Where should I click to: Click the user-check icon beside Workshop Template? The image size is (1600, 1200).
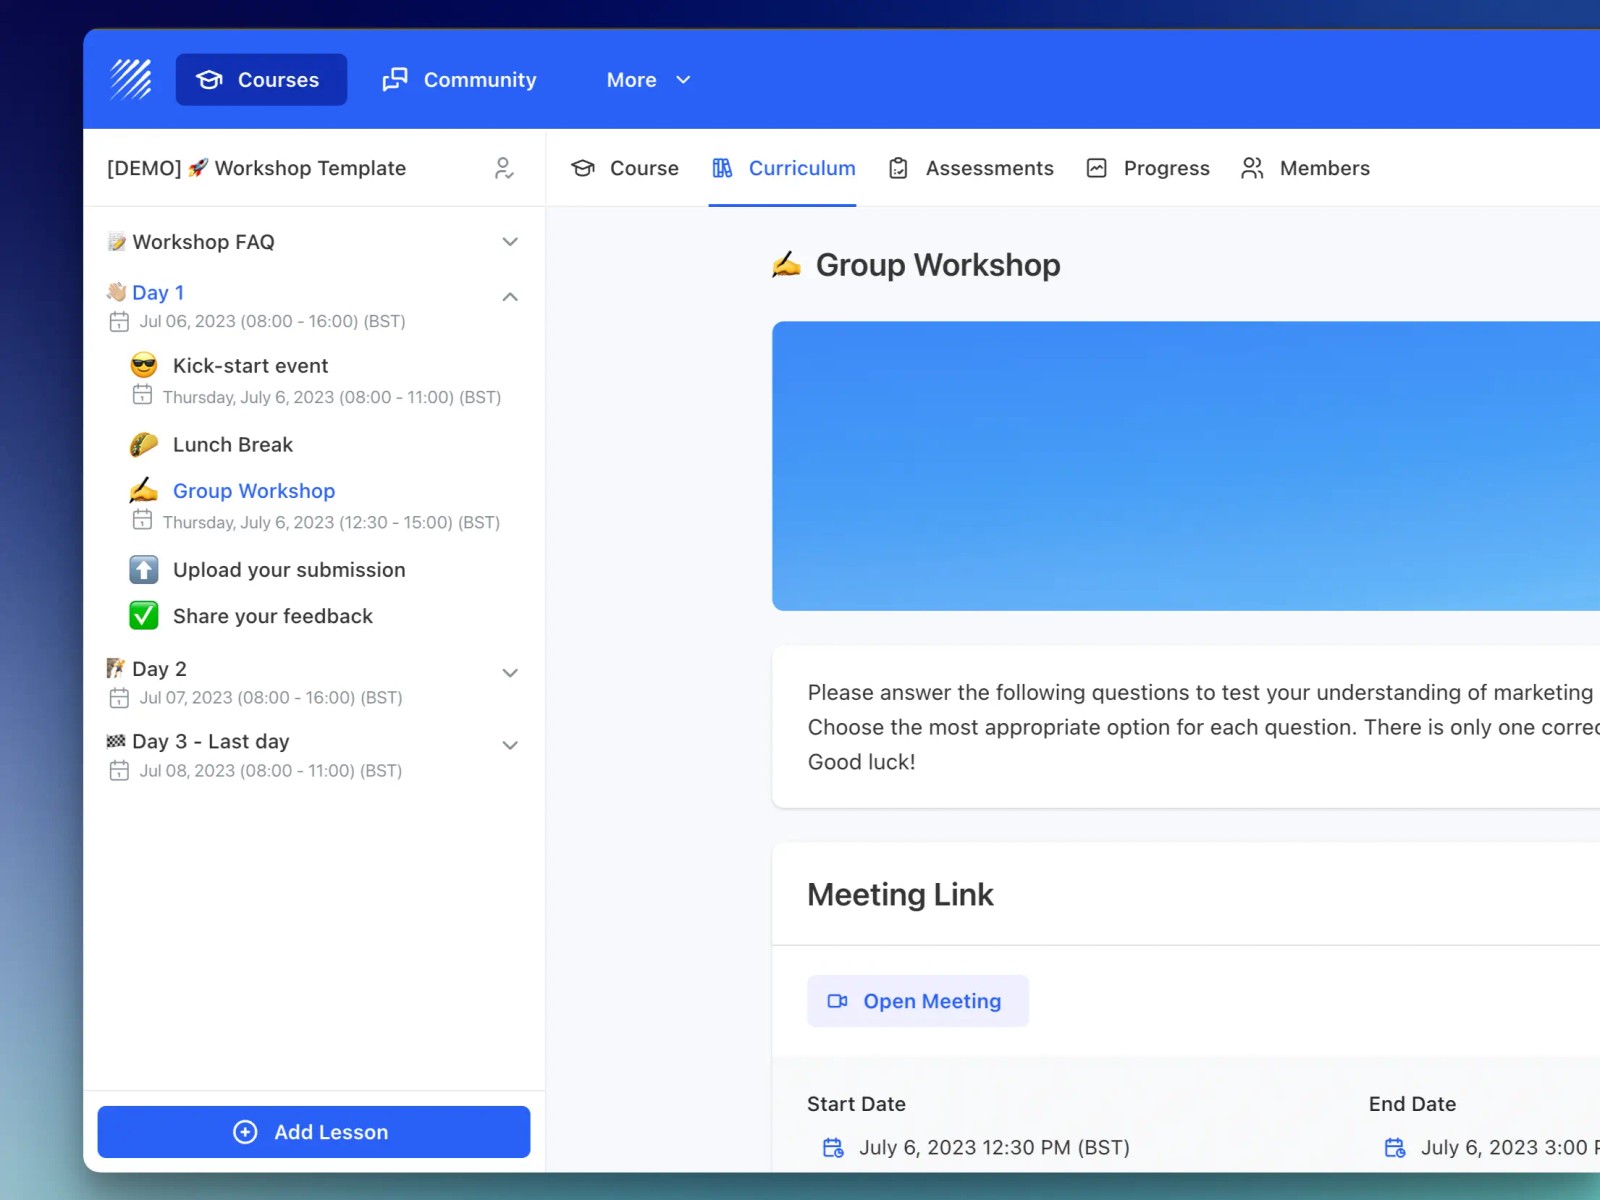pos(505,168)
